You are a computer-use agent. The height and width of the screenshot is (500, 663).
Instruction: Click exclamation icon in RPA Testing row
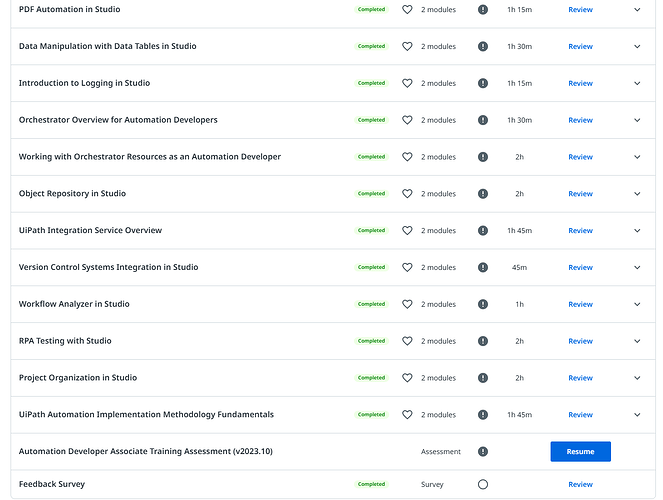pos(482,341)
